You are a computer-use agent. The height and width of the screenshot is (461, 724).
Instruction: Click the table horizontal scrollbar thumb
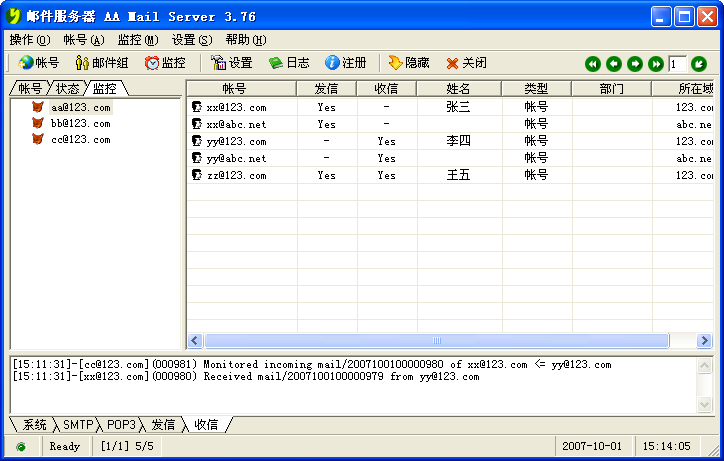click(x=437, y=341)
